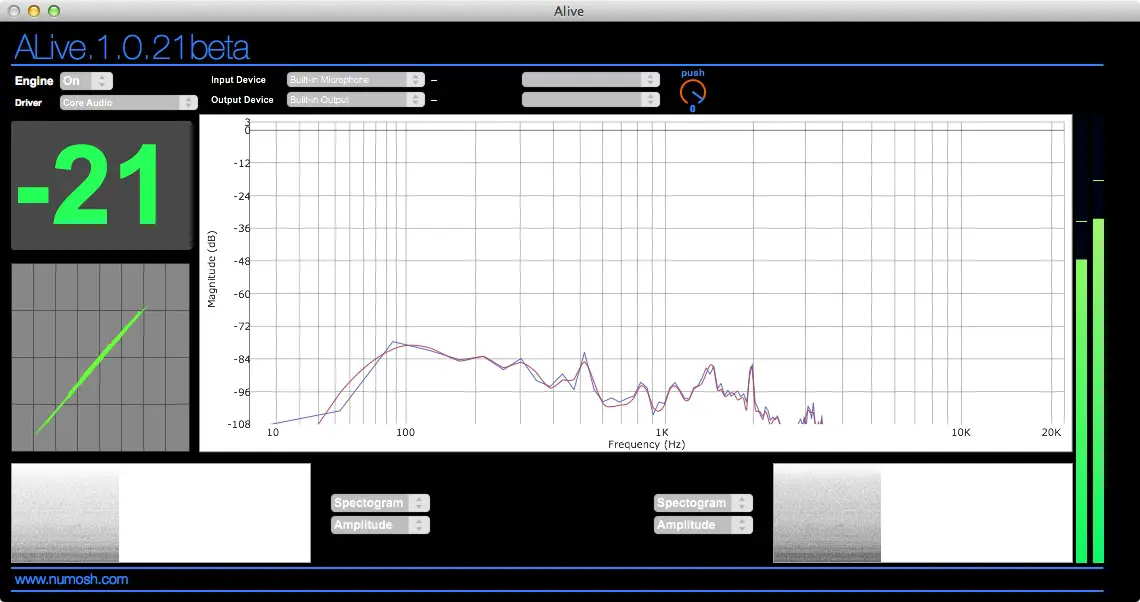The image size is (1140, 602).
Task: Click the -108 magnitude axis value
Action: pos(238,424)
